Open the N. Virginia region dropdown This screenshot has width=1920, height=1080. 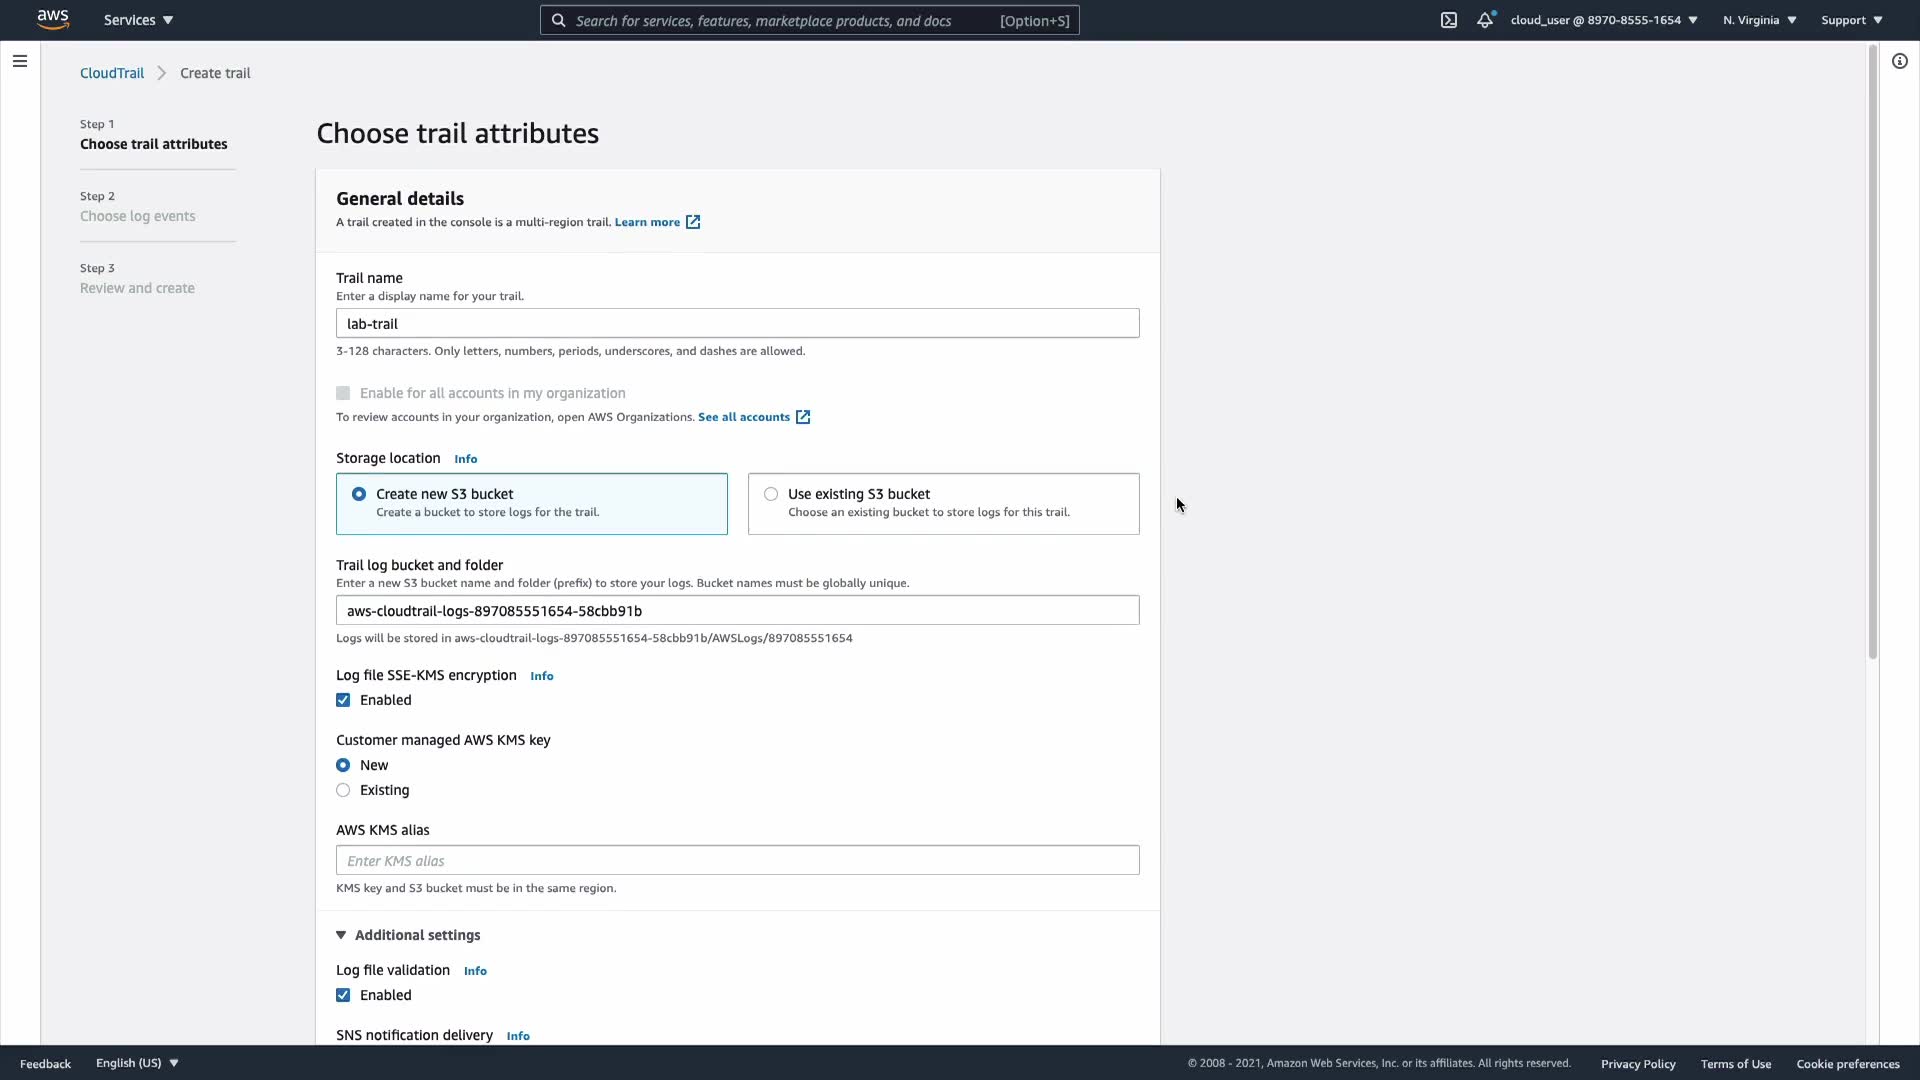(1759, 20)
